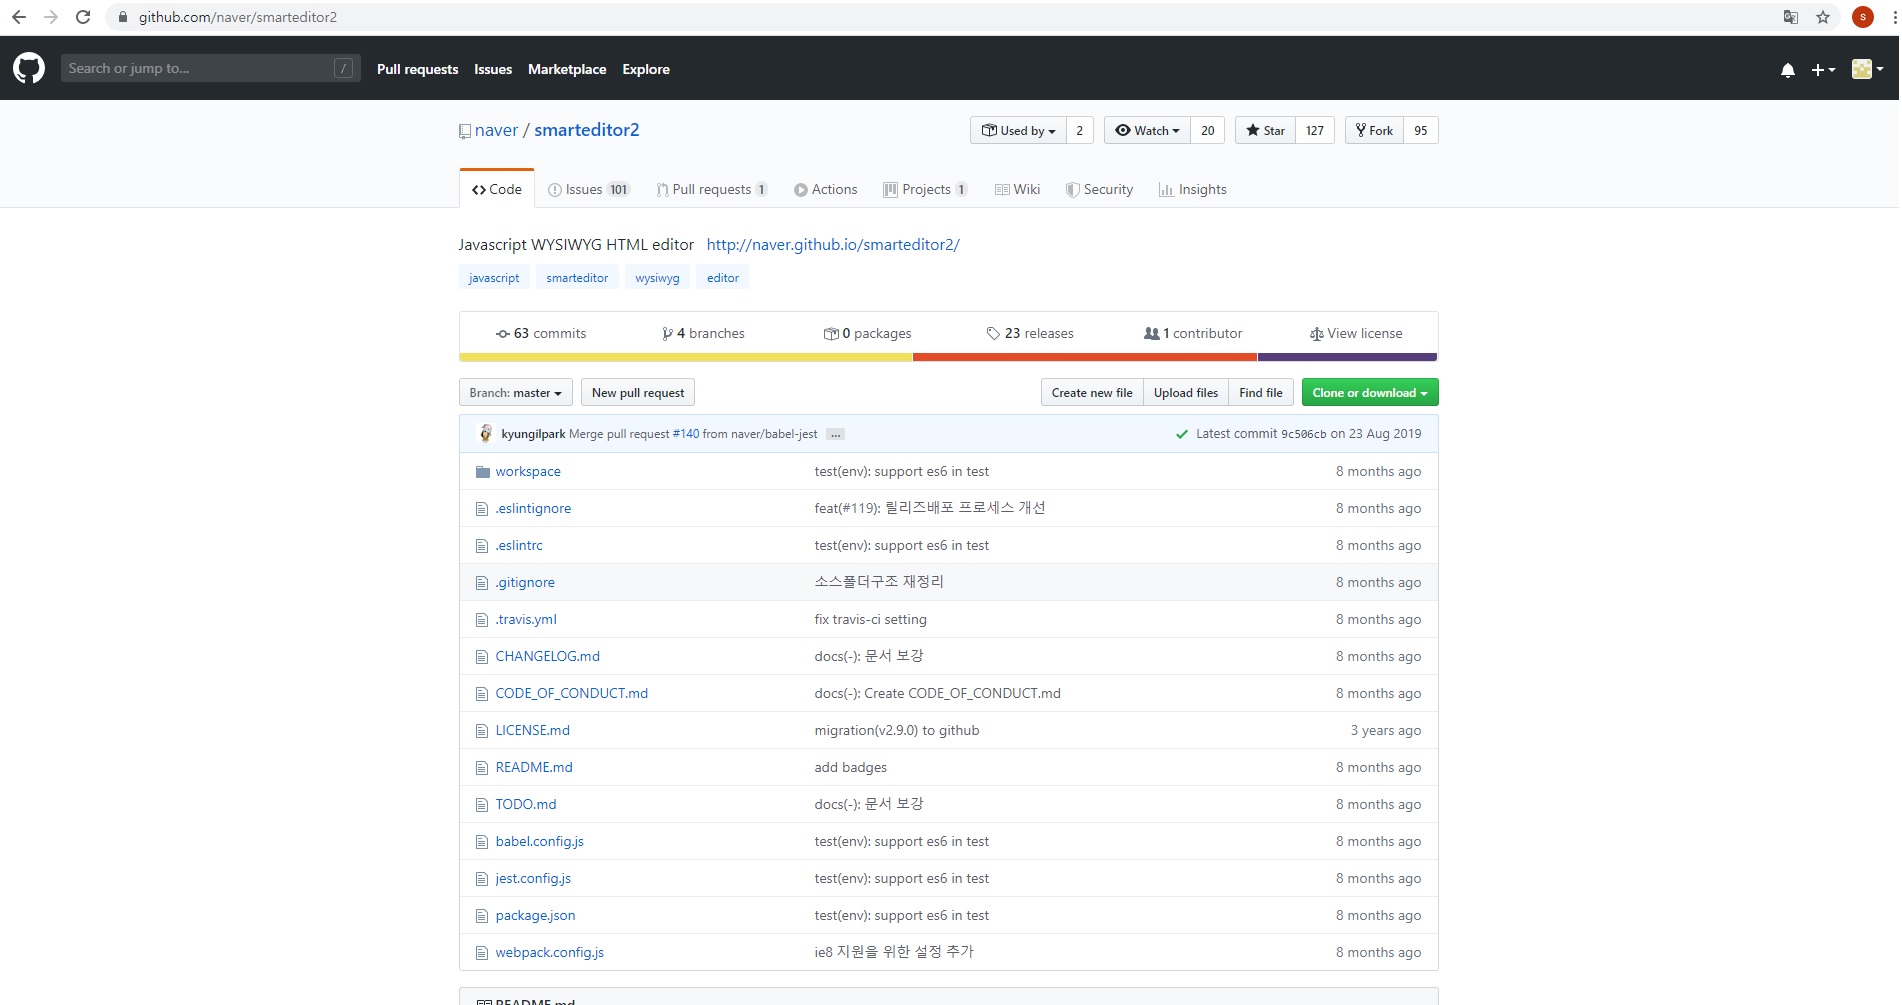Open the webpack.config.js file
The width and height of the screenshot is (1902, 1005).
550,953
